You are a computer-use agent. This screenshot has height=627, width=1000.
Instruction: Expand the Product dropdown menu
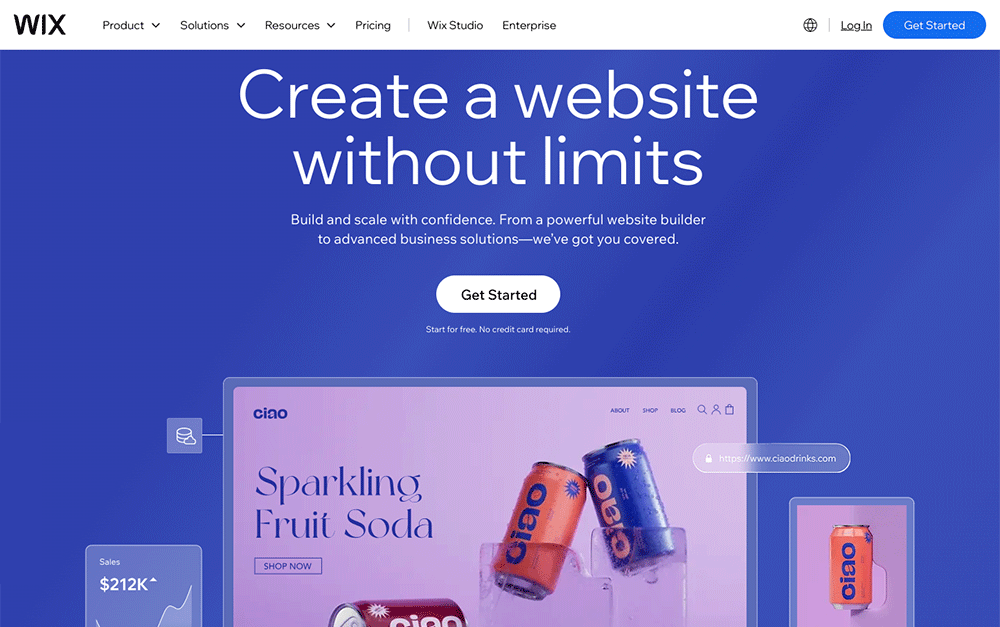click(131, 25)
